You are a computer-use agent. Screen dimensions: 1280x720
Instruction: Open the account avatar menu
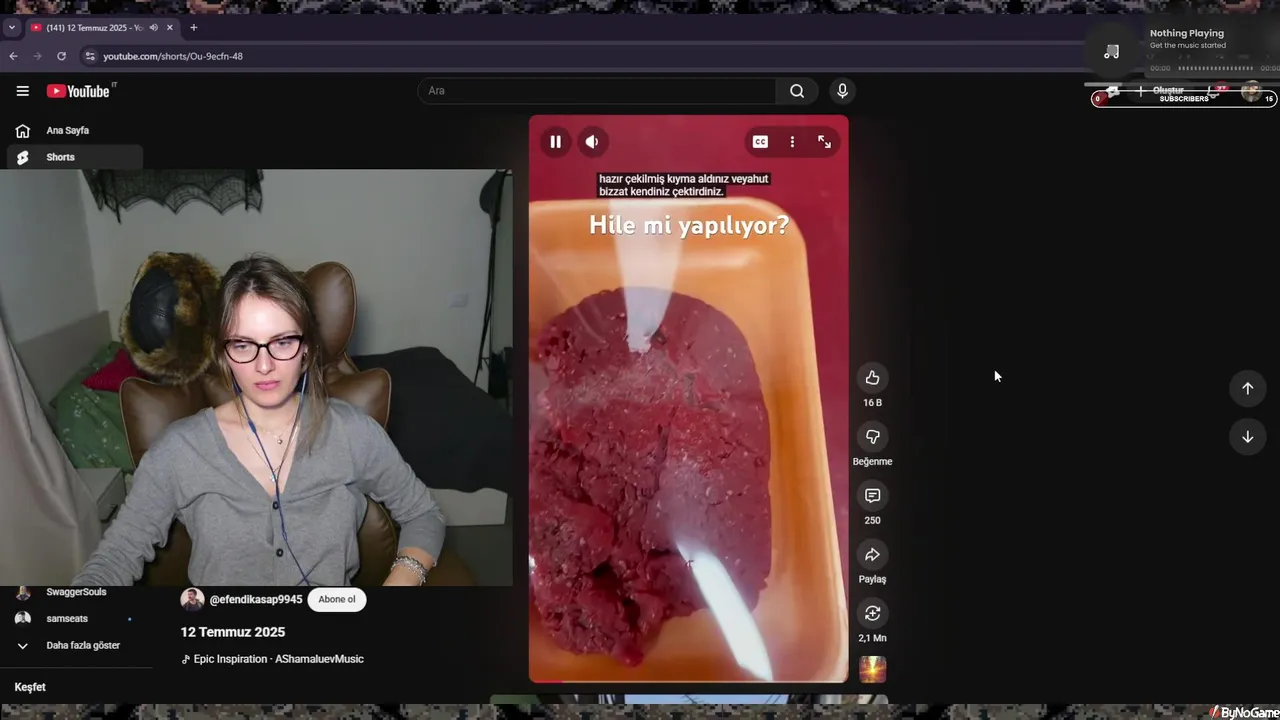click(1251, 91)
